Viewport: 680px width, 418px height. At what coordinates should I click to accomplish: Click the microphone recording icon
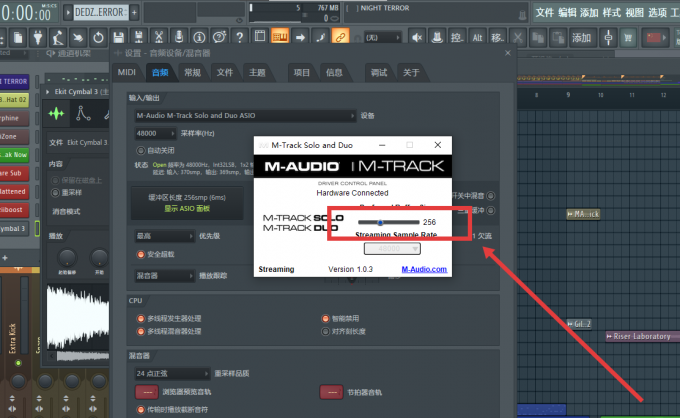click(x=179, y=37)
